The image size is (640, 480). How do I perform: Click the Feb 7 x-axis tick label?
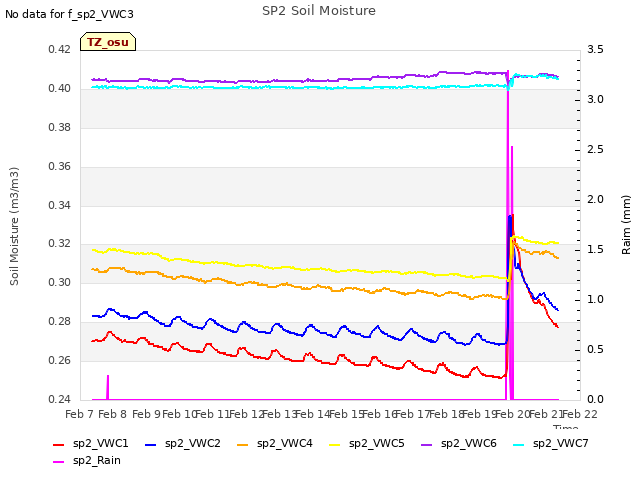pos(79,414)
